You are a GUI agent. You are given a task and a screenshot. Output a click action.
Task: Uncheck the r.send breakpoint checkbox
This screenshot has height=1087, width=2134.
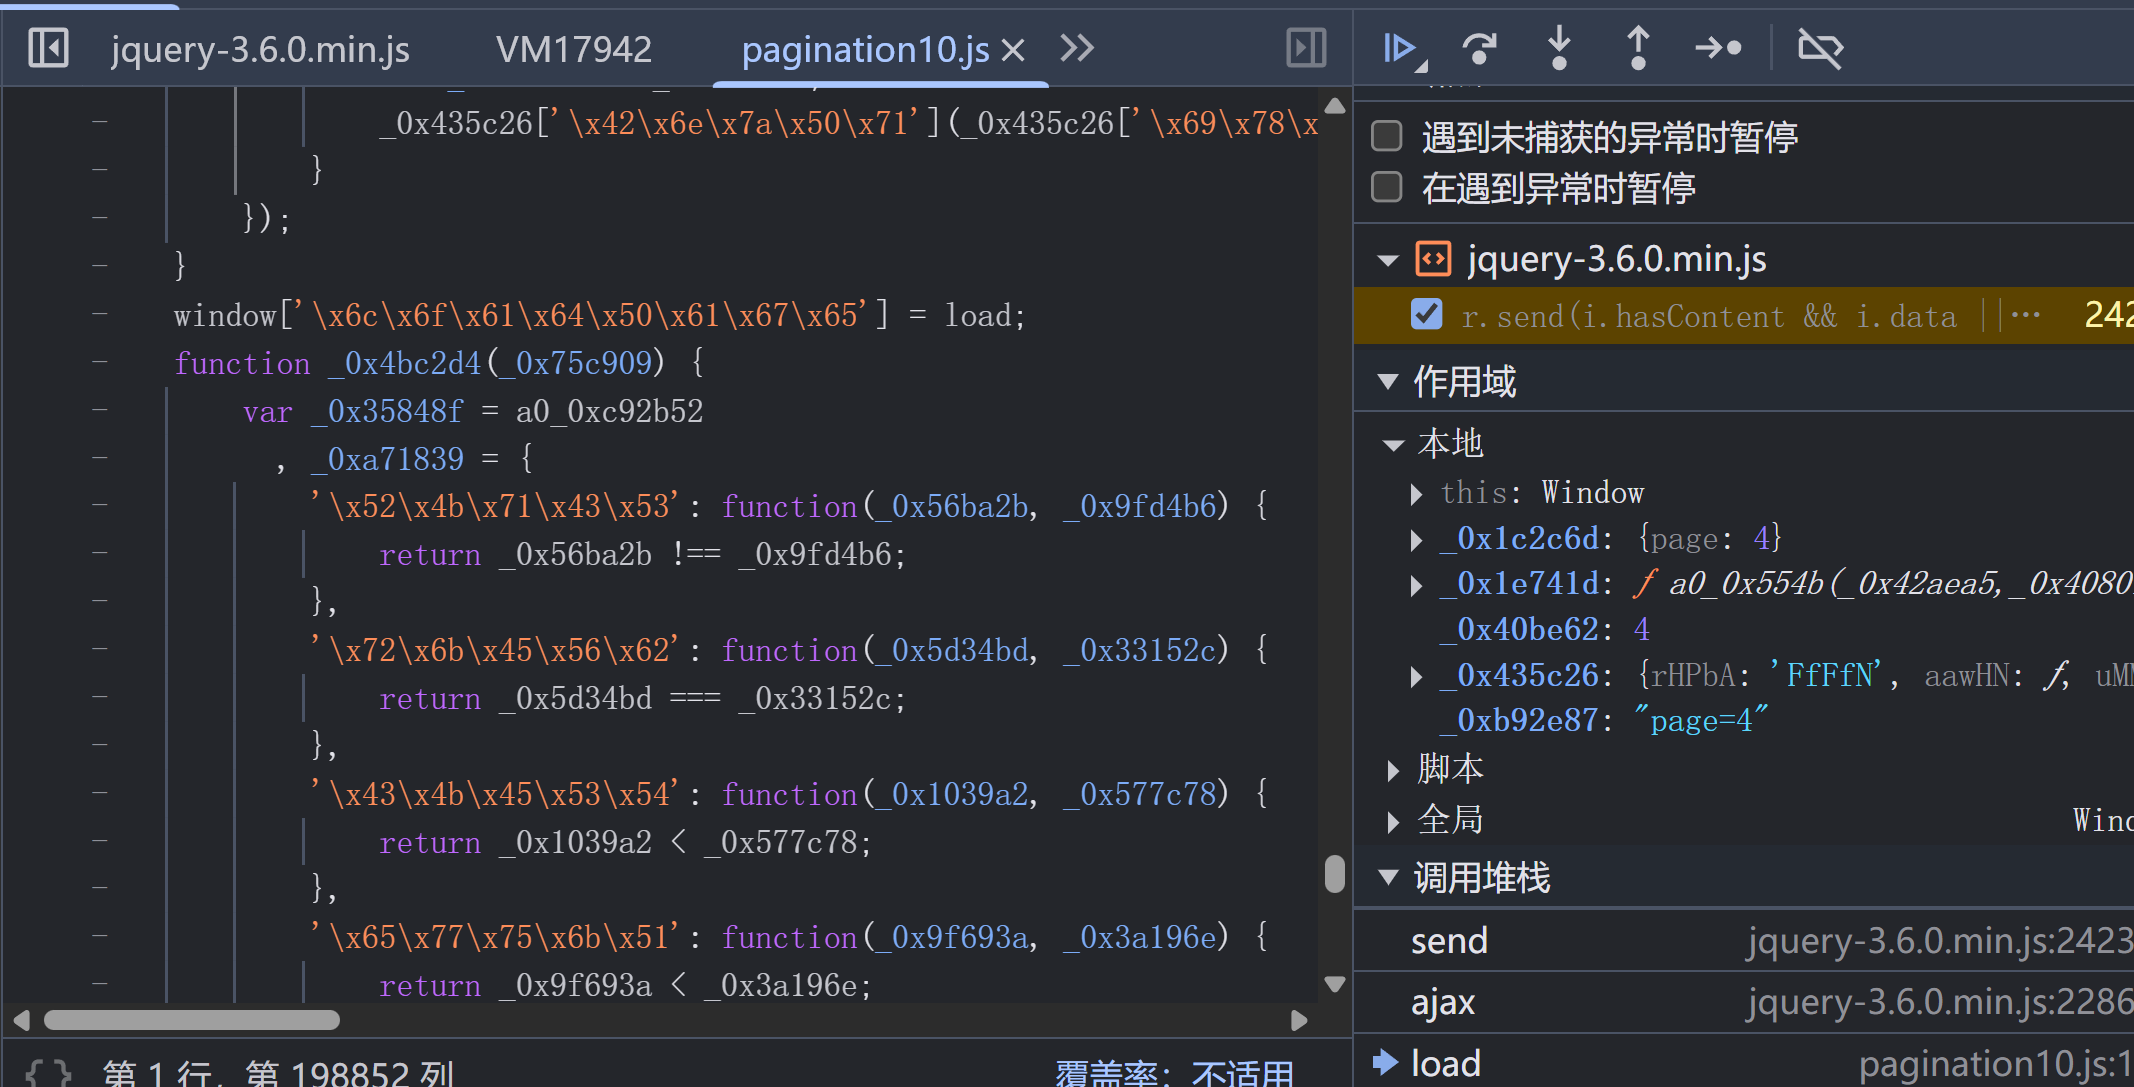(1426, 315)
